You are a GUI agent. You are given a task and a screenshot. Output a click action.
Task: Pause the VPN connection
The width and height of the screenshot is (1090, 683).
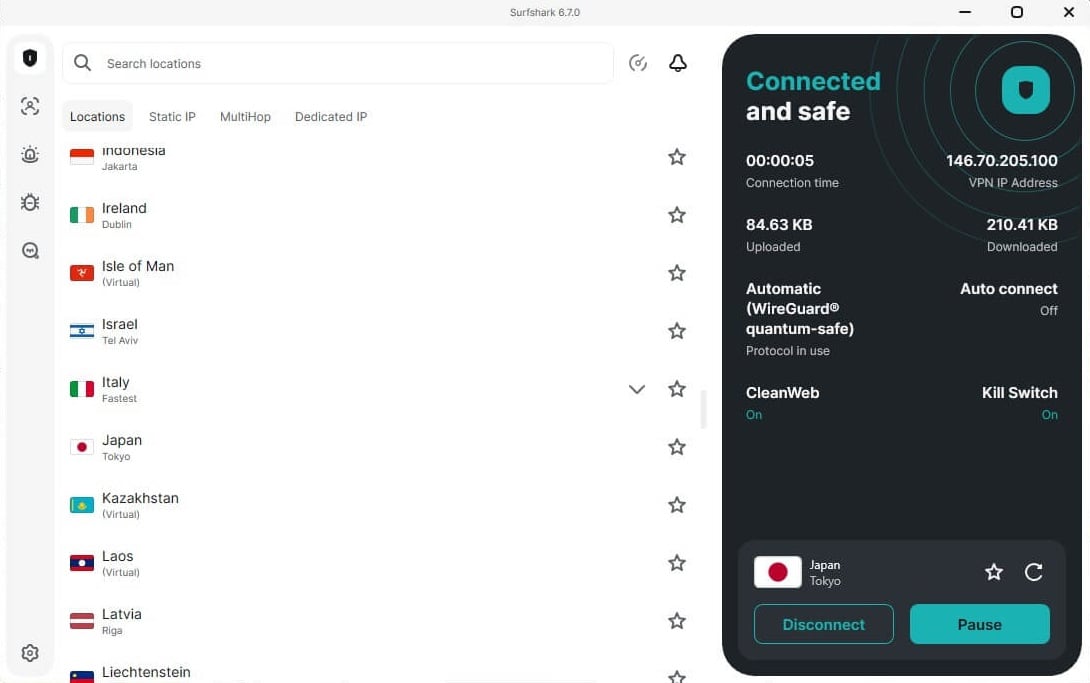[979, 624]
